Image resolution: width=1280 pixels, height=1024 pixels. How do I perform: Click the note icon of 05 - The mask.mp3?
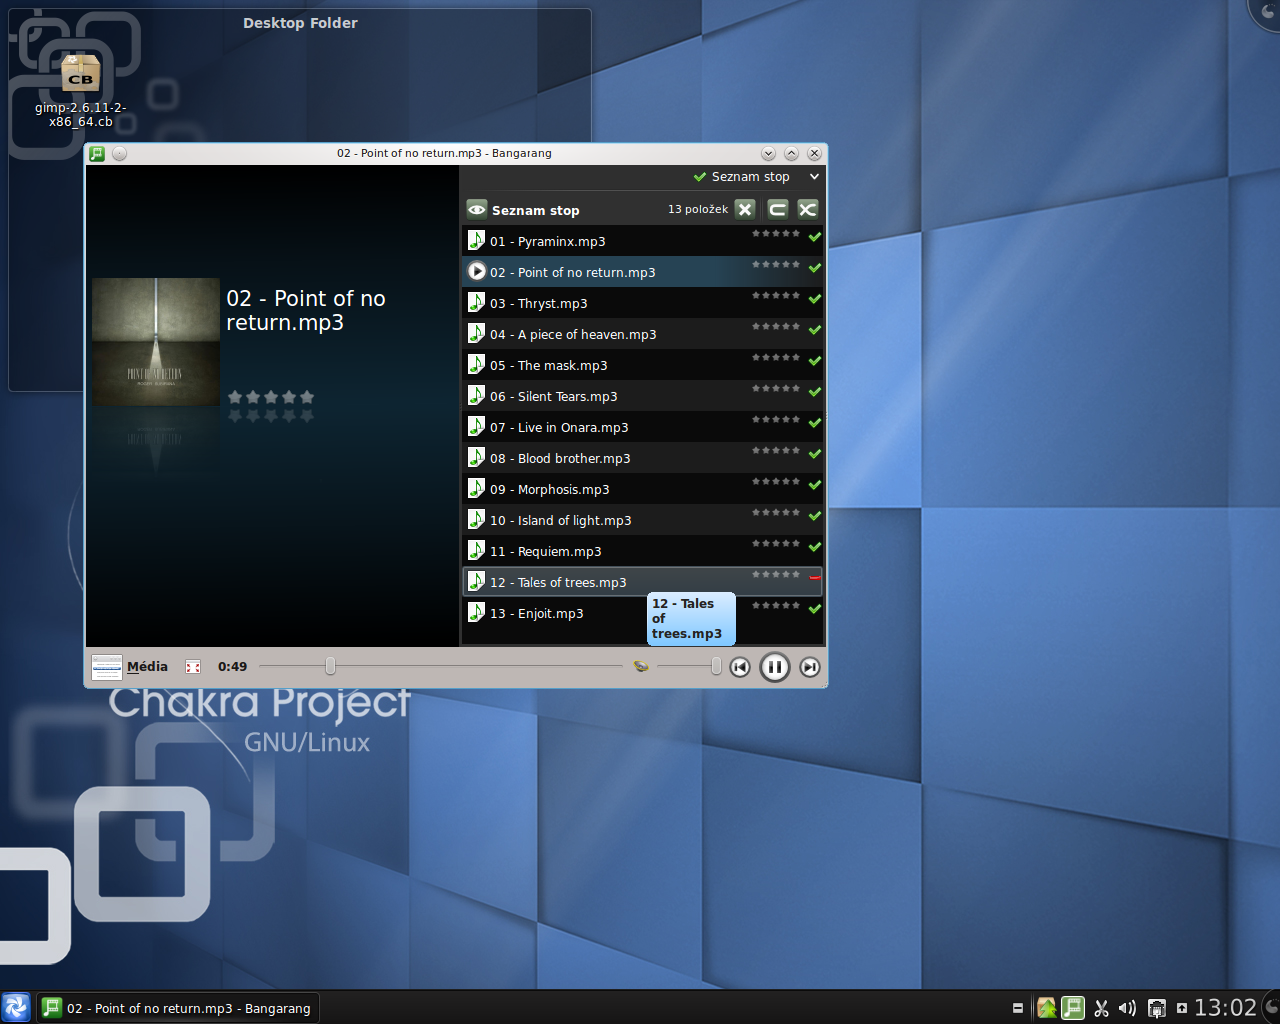click(477, 365)
